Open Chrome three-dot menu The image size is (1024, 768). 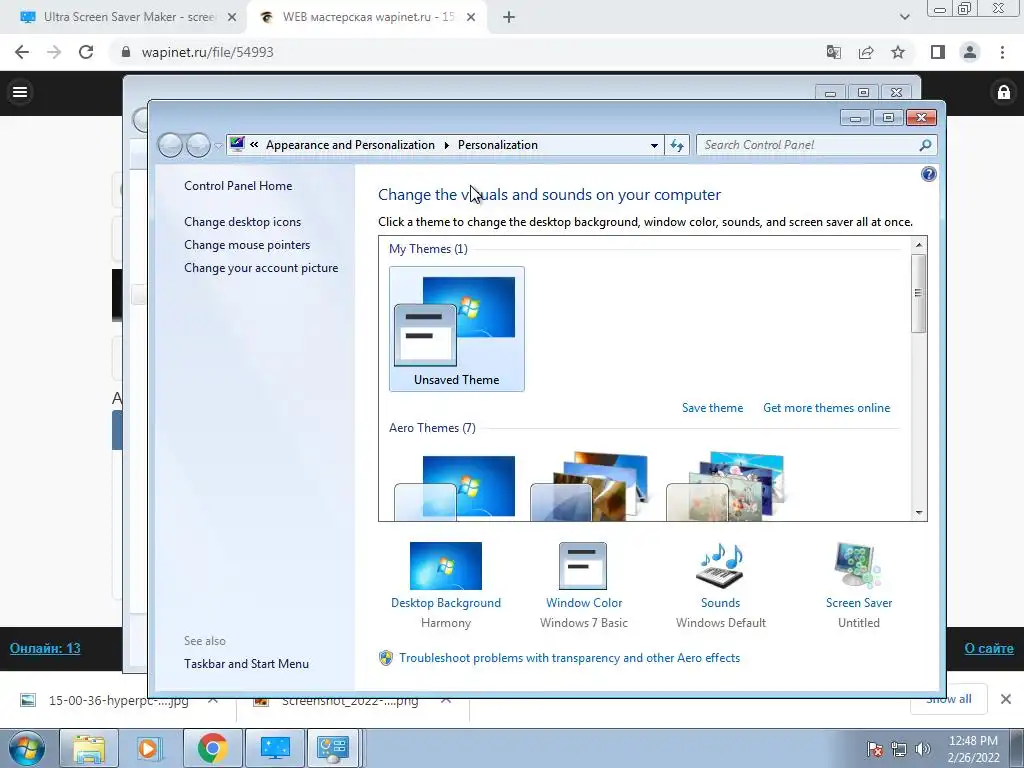(x=1002, y=52)
